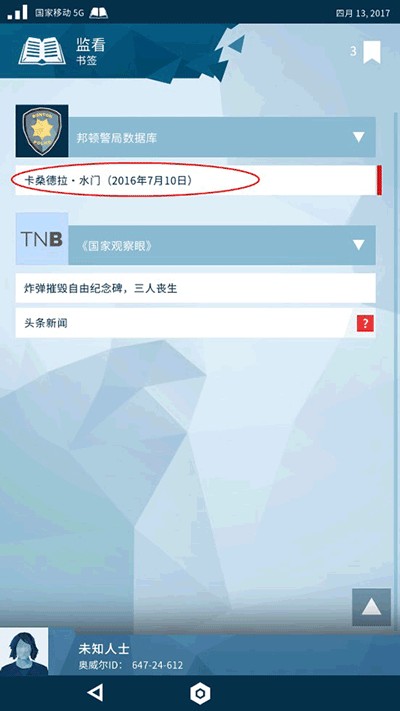This screenshot has height=711, width=400.
Task: Tap the 未知人士 profile bar
Action: [x=200, y=655]
